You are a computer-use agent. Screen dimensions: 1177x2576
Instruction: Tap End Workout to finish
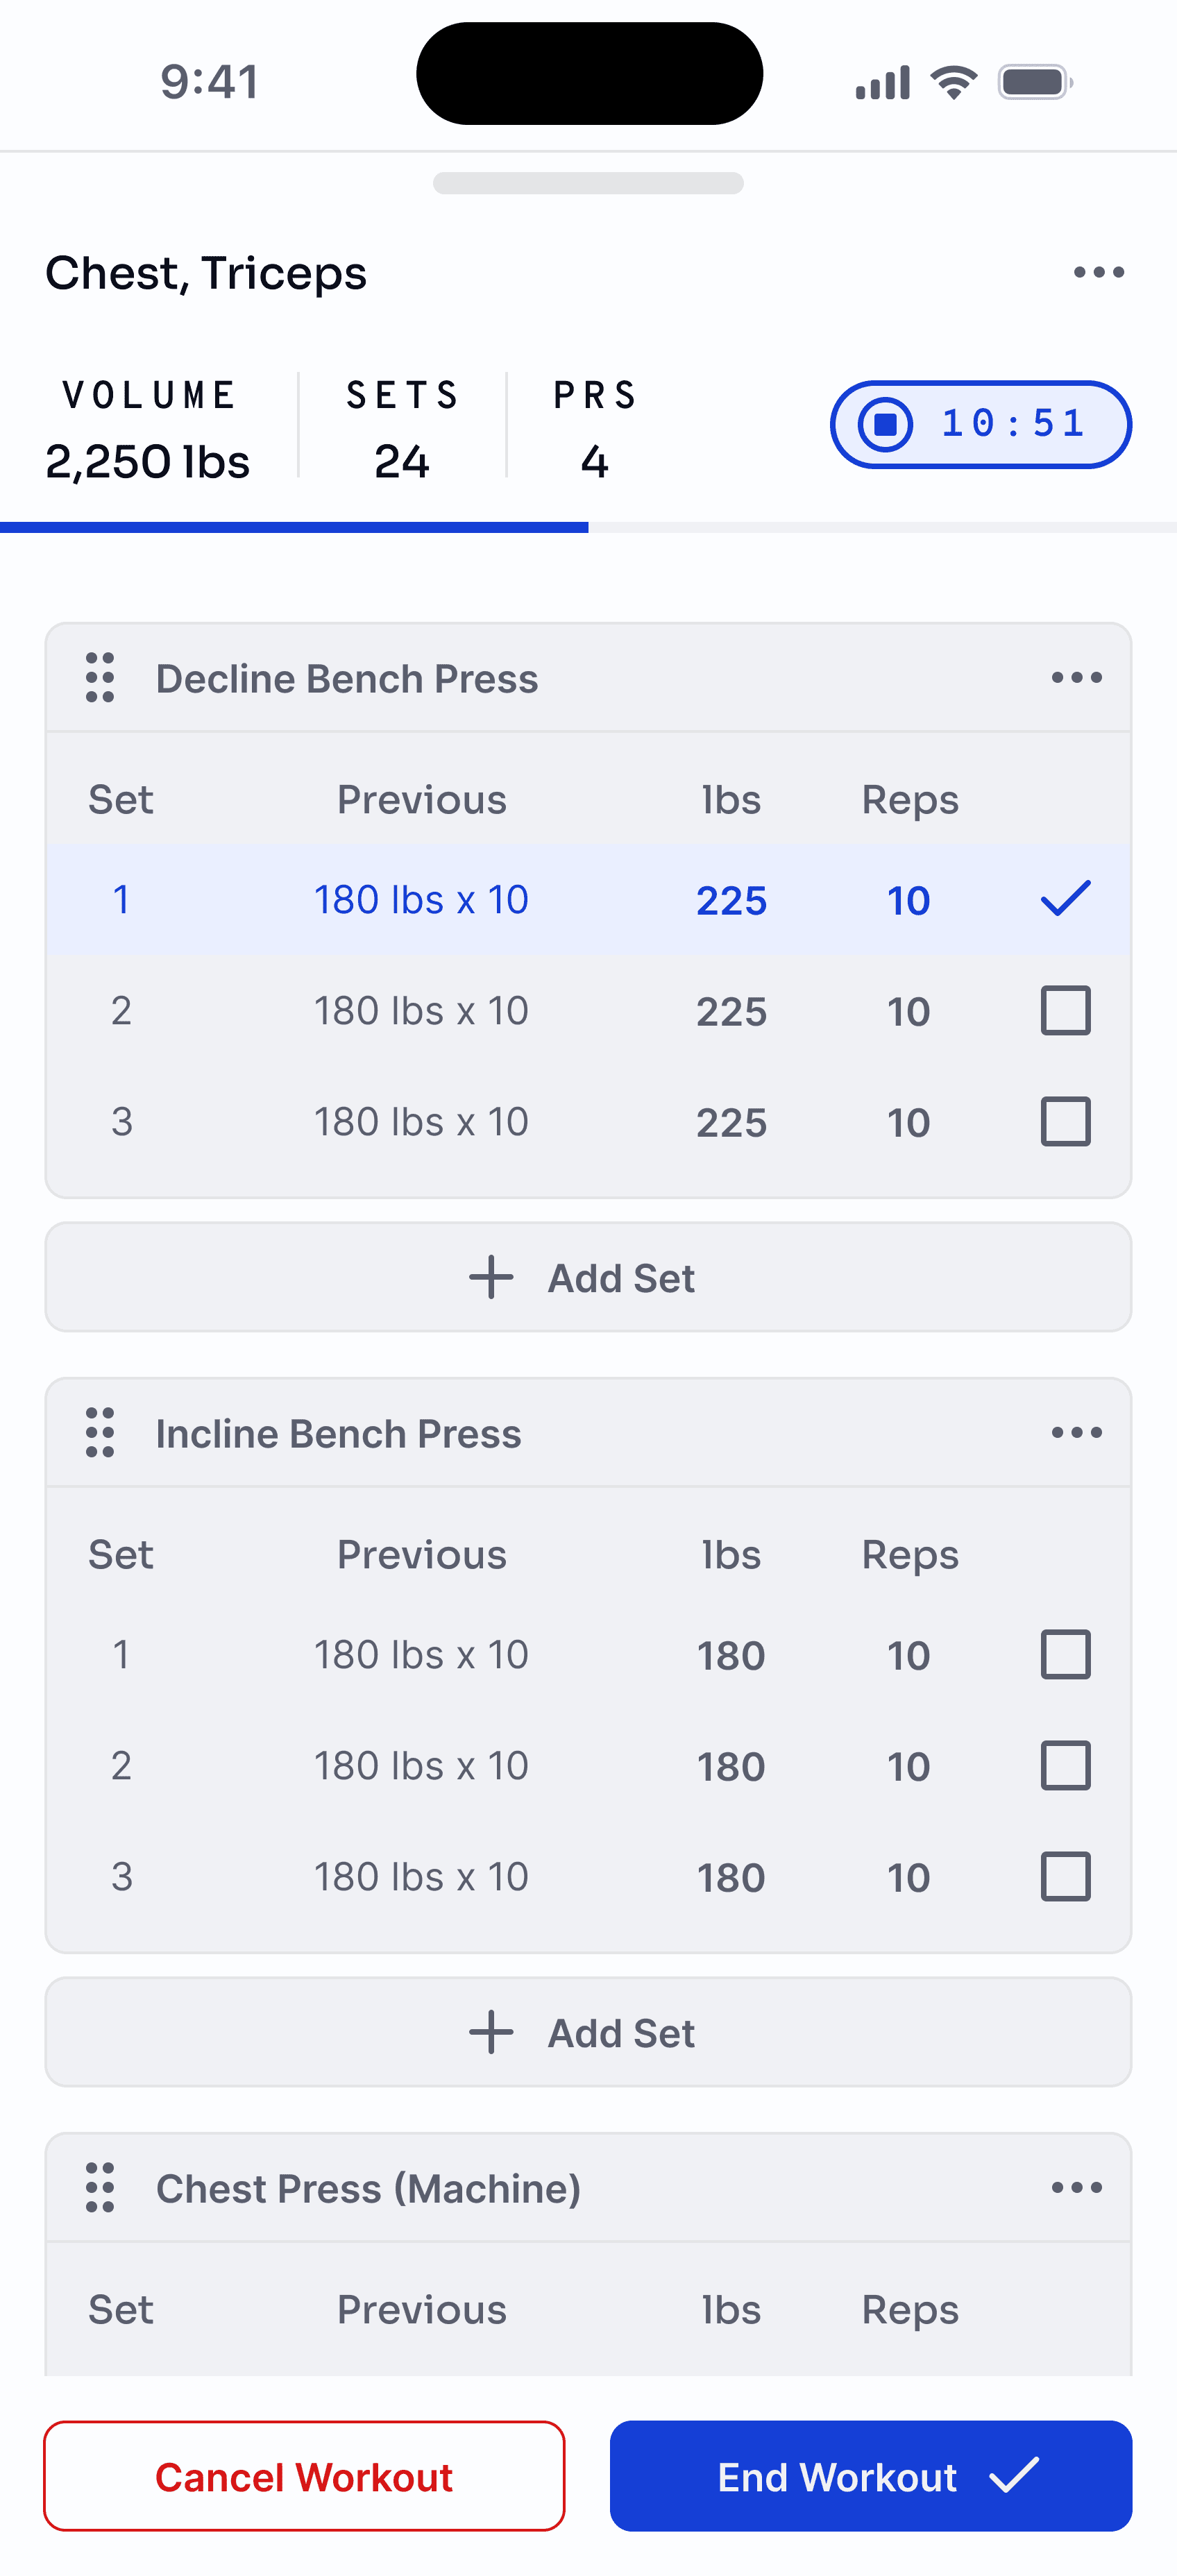[870, 2476]
